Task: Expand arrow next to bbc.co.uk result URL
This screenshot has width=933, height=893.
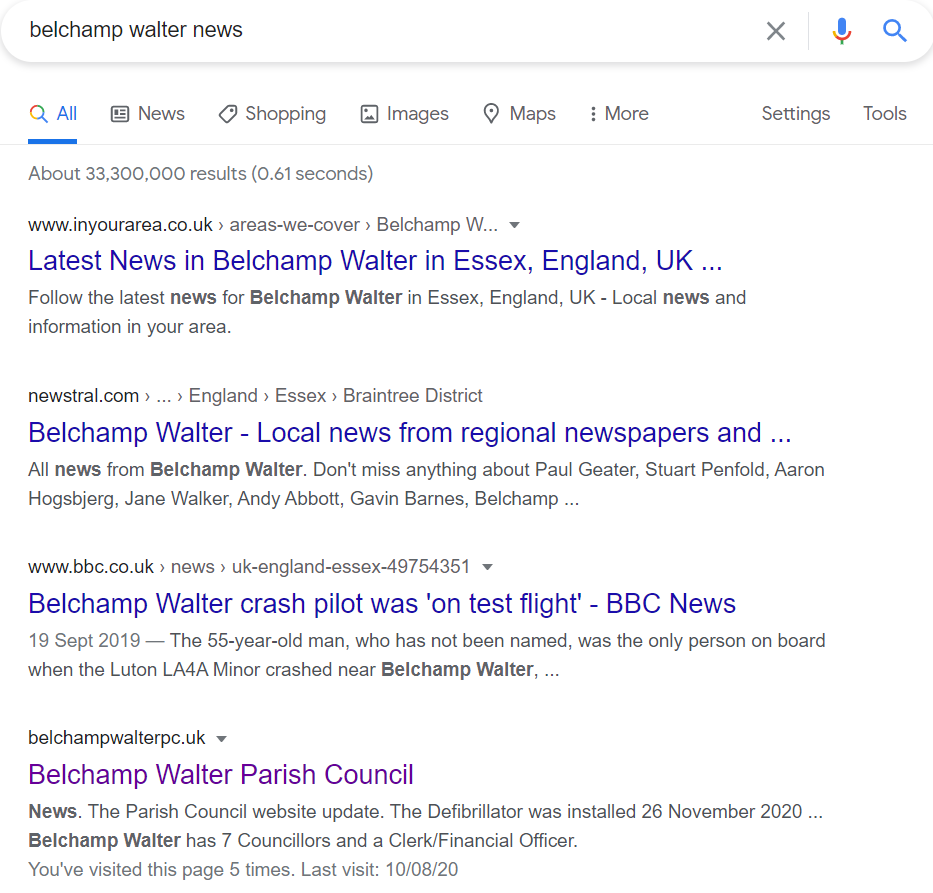Action: tap(487, 567)
